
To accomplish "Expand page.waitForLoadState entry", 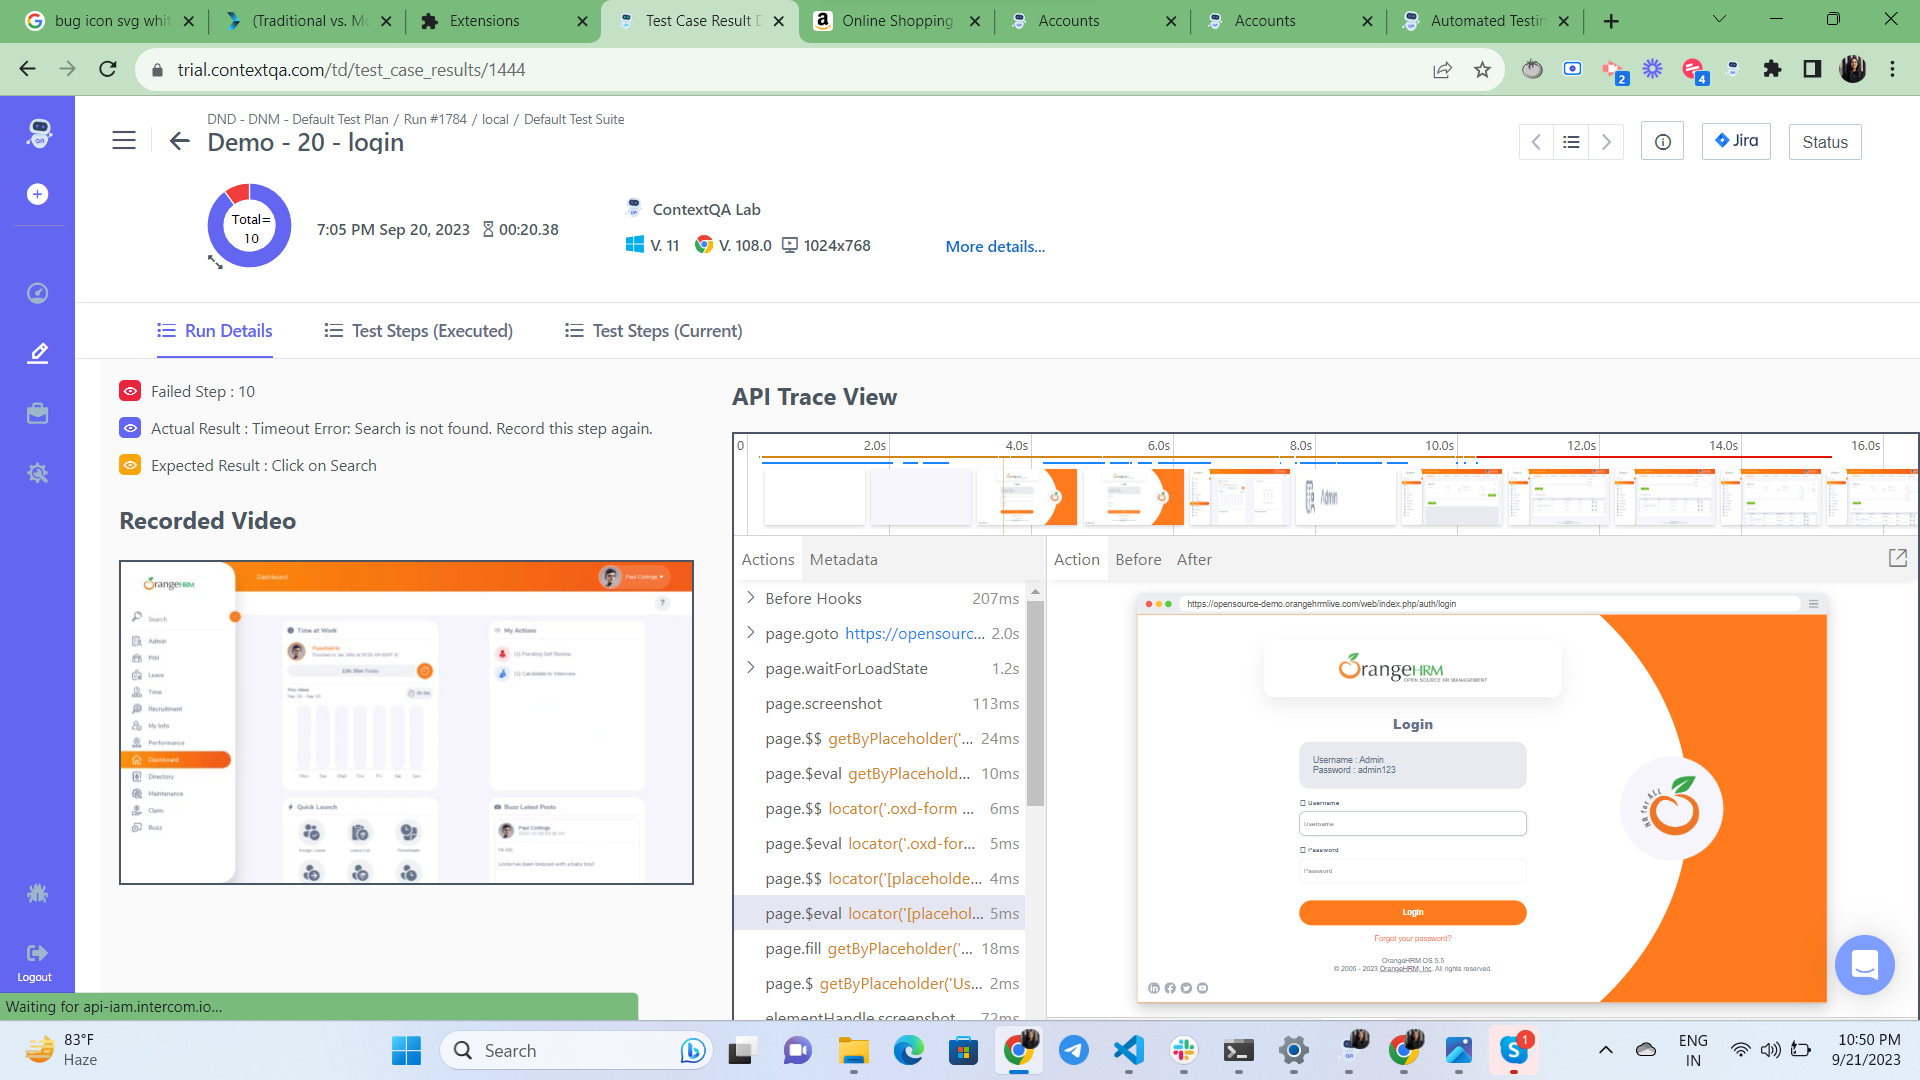I will [749, 669].
